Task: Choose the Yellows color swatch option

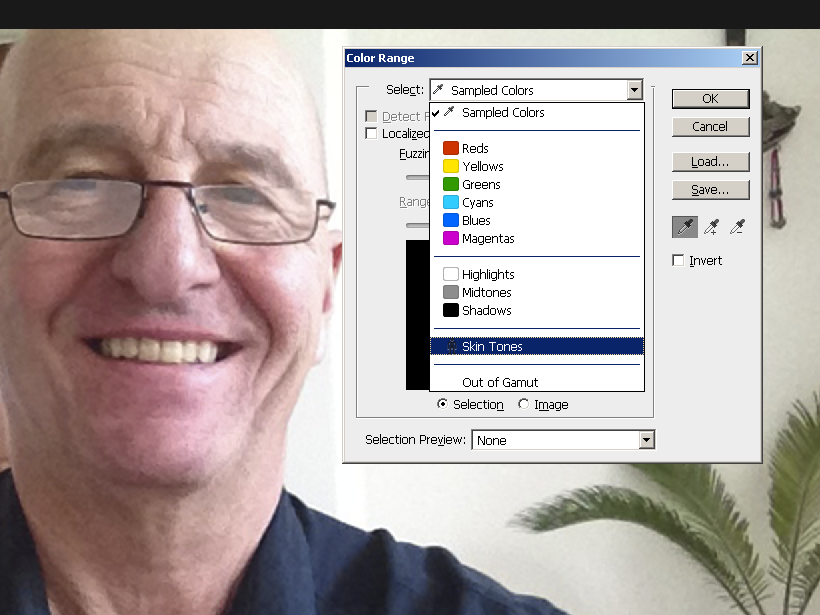Action: [481, 167]
